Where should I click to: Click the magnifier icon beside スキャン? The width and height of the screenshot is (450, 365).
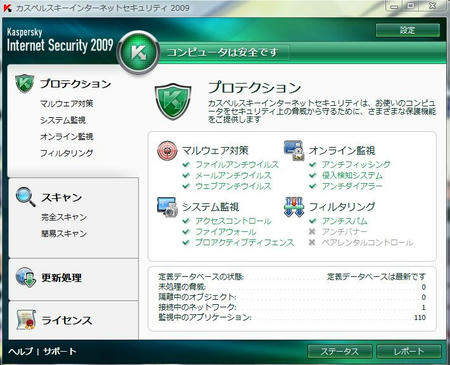pos(25,197)
